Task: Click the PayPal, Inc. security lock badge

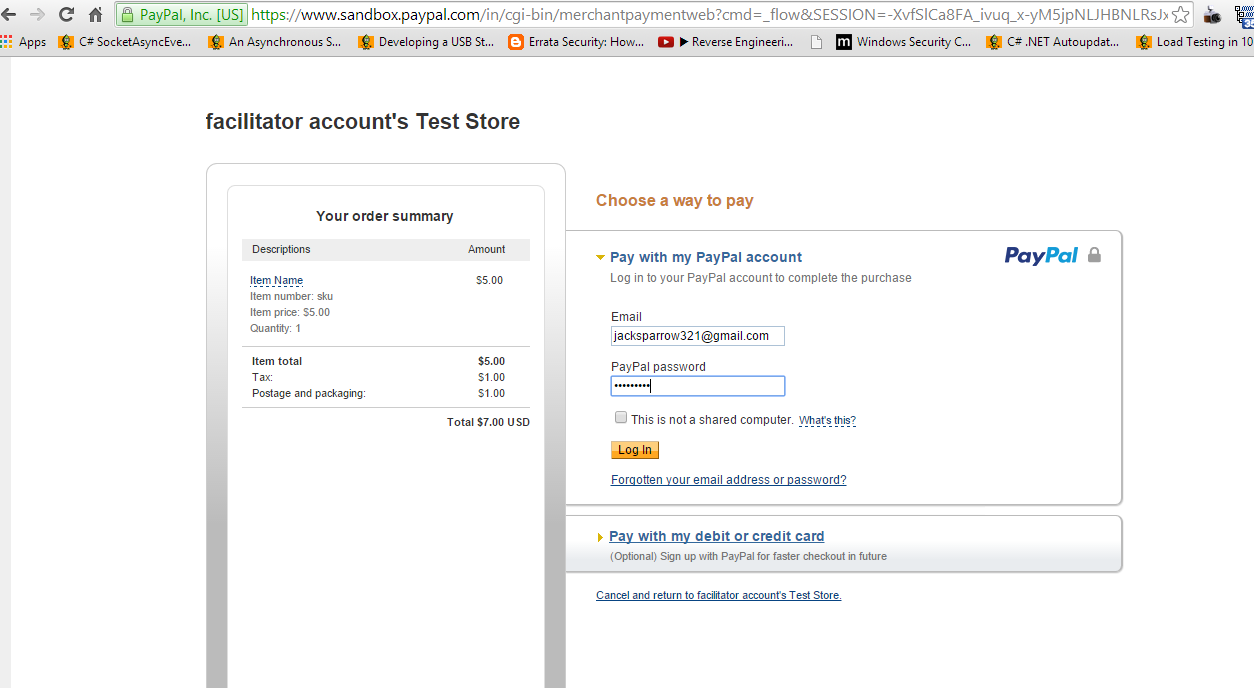Action: coord(181,15)
